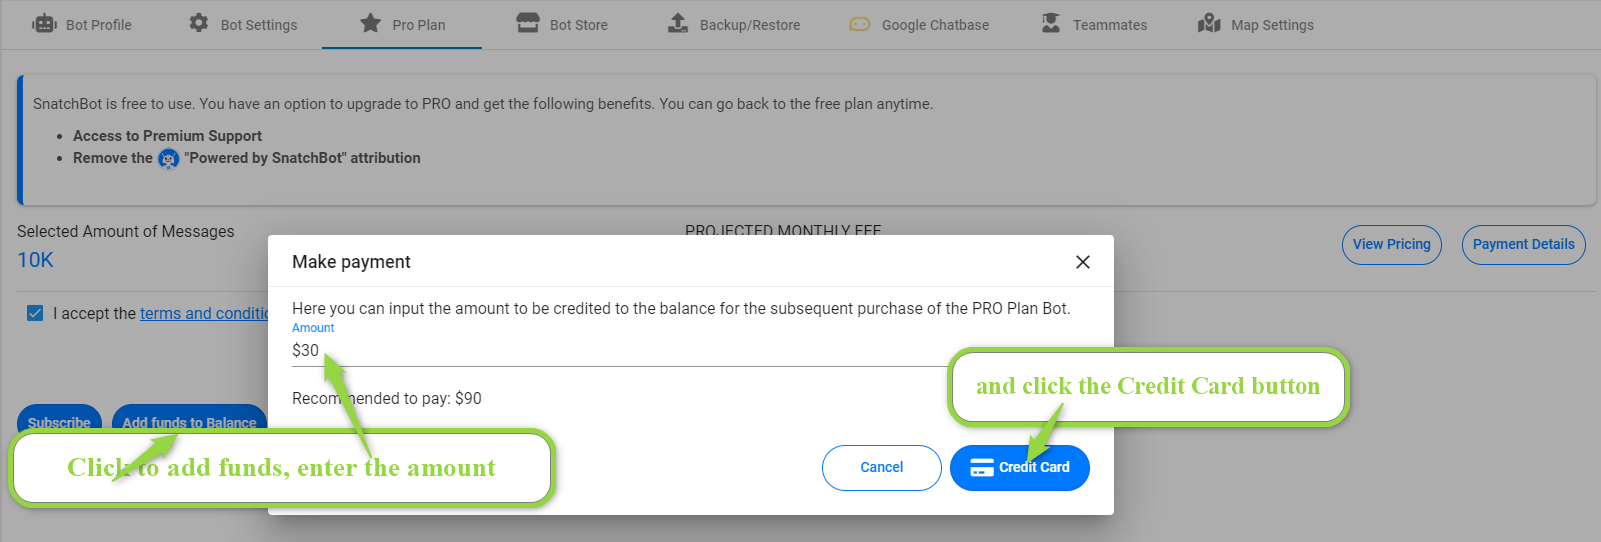Screen dimensions: 1601x542
Task: Click the credit card icon in button
Action: pyautogui.click(x=982, y=468)
